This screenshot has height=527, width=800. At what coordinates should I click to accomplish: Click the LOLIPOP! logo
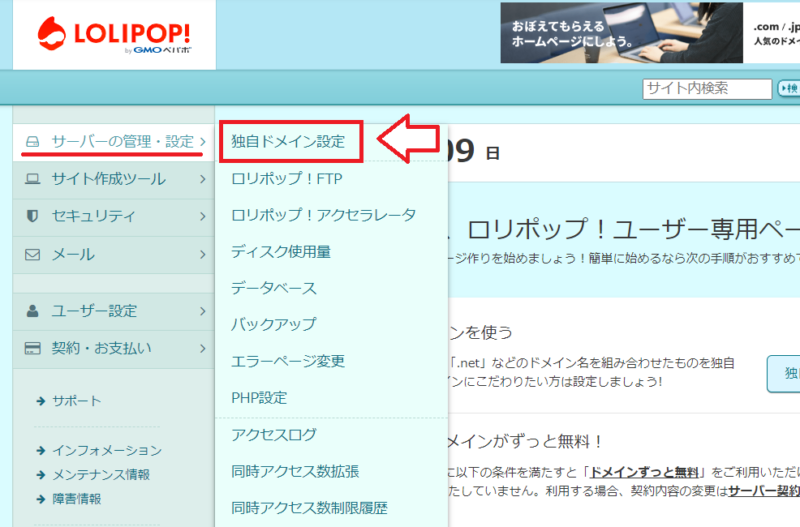(114, 35)
